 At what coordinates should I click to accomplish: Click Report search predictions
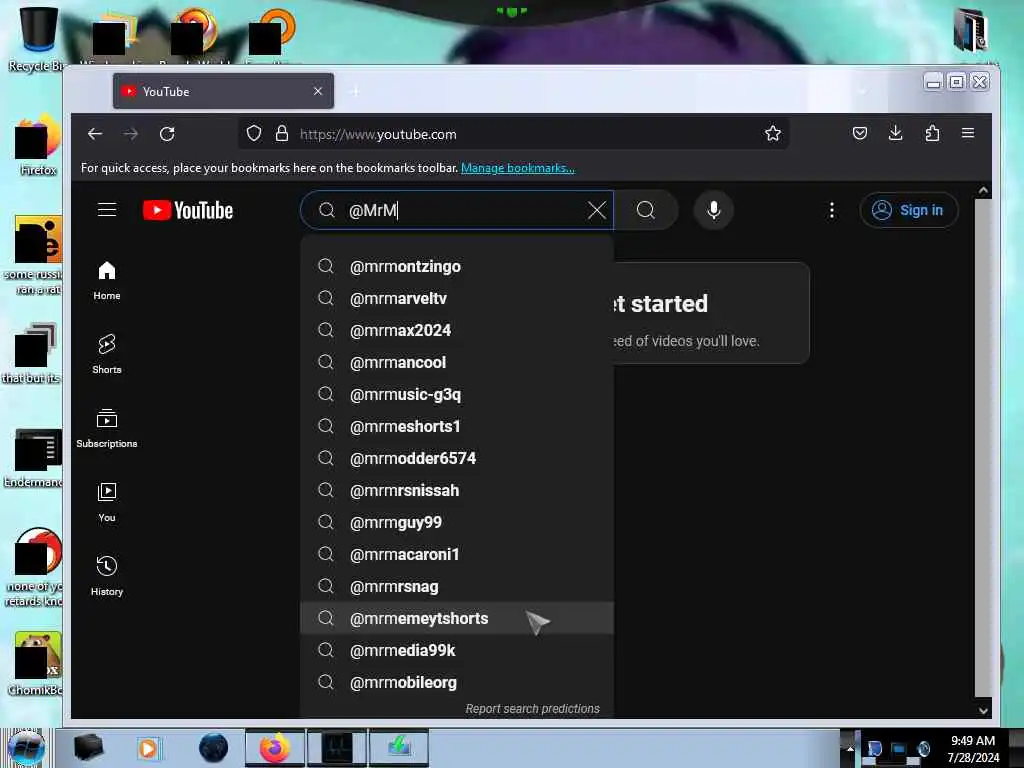click(532, 709)
